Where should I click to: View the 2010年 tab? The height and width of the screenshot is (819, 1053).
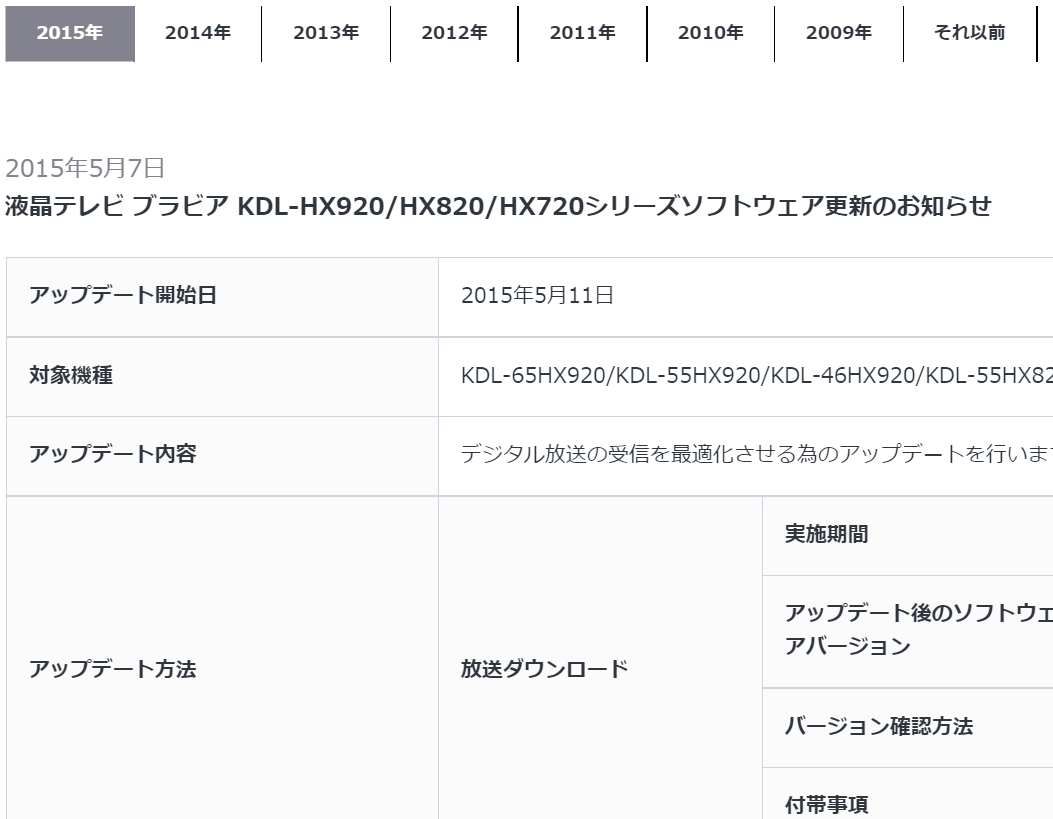pyautogui.click(x=711, y=33)
